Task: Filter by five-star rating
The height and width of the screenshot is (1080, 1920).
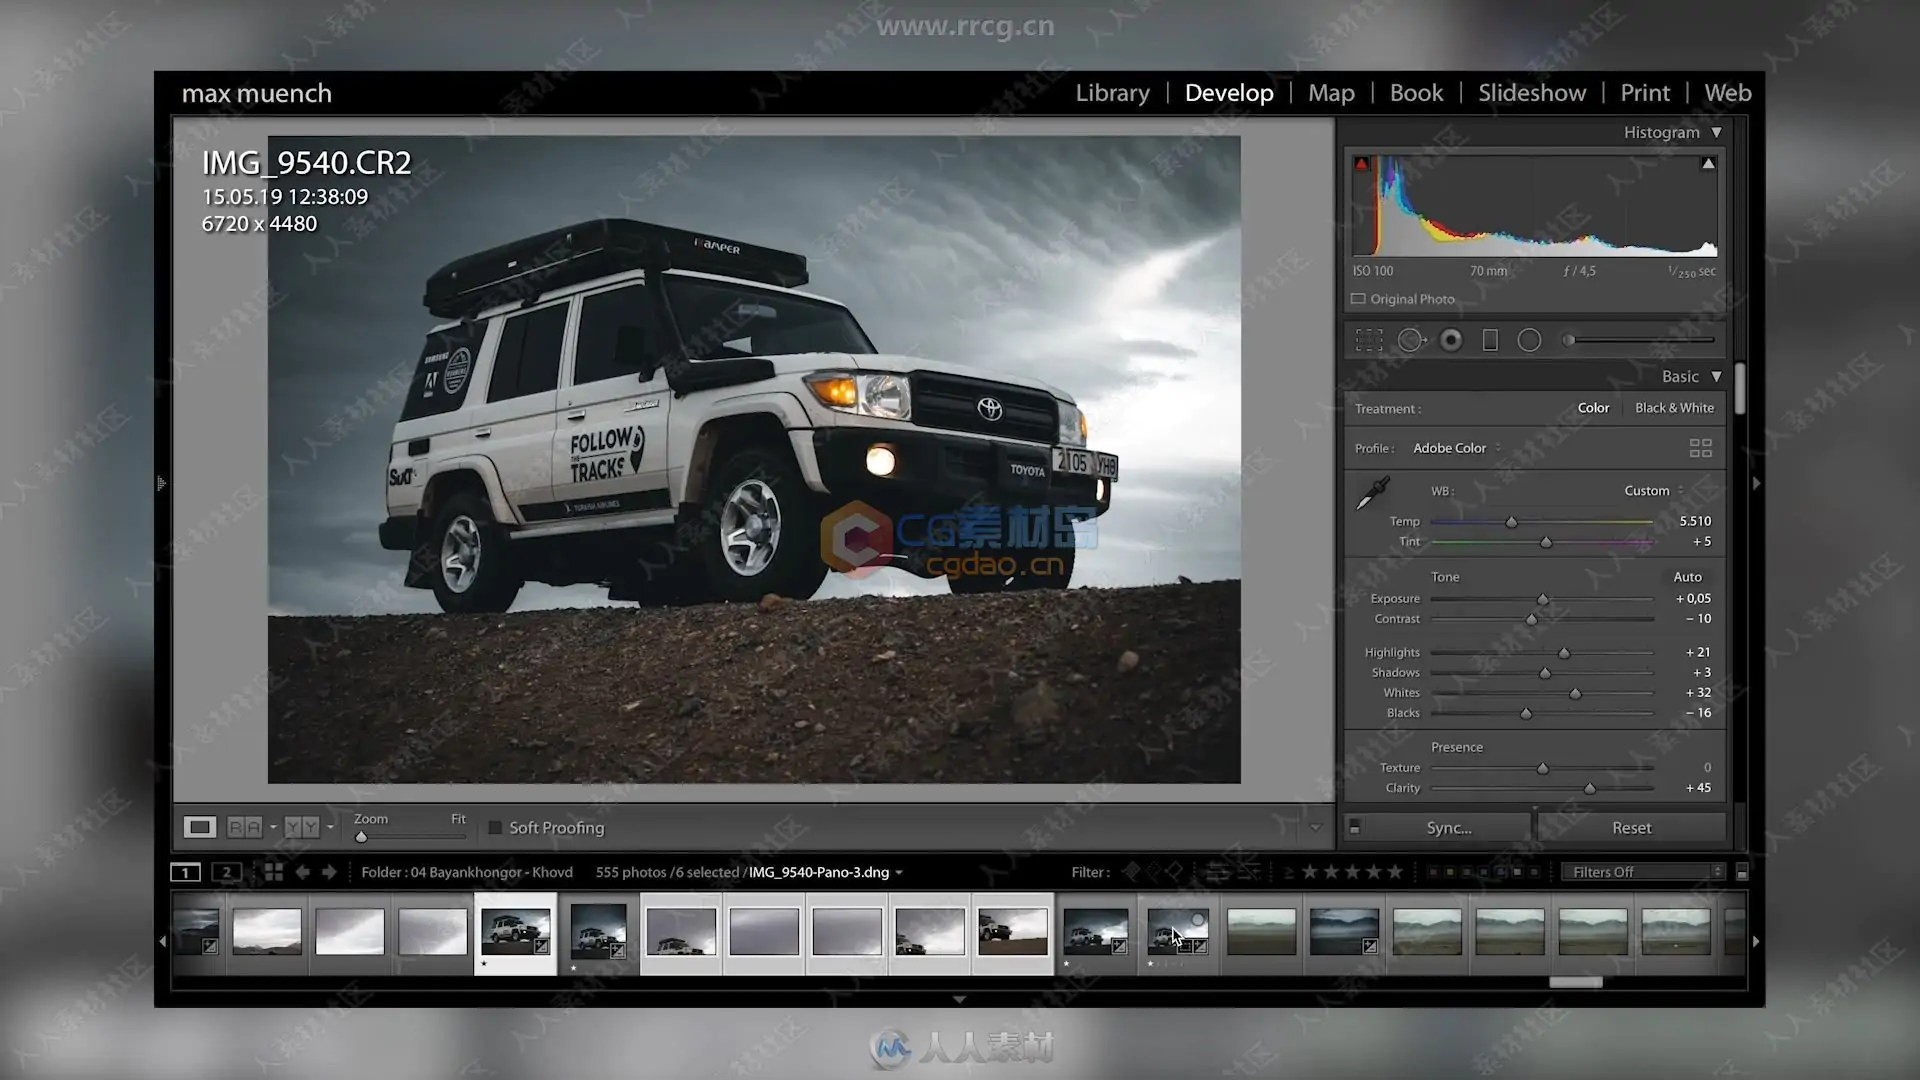Action: pyautogui.click(x=1395, y=872)
